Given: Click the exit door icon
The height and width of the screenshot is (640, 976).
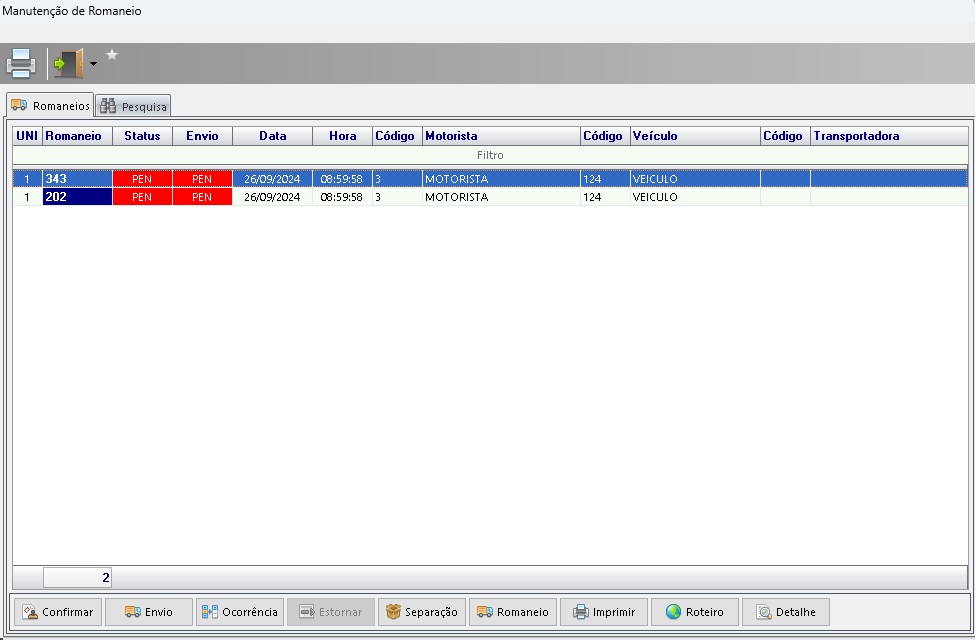Looking at the screenshot, I should 67,63.
